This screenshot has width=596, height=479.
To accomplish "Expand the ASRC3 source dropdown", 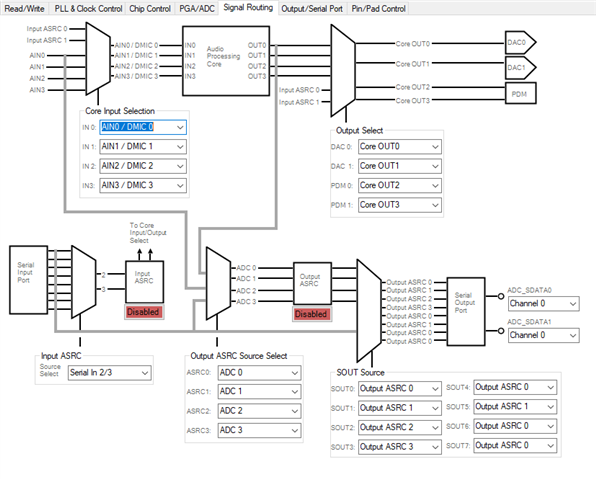I will [259, 430].
